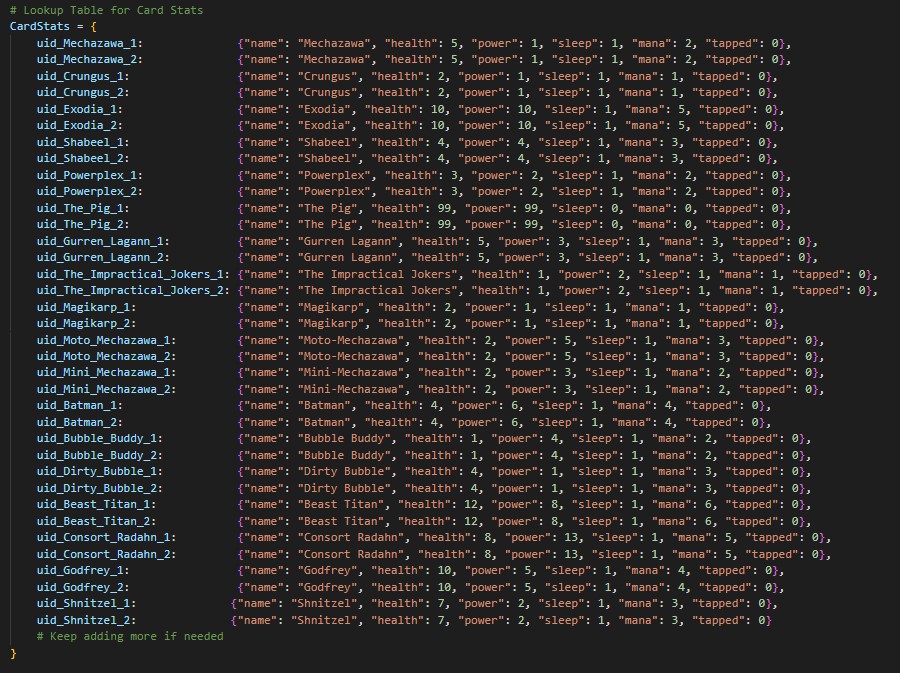Viewport: 900px width, 673px height.
Task: Click the uid_Gurren_Lagann_2 key
Action: pyautogui.click(x=102, y=257)
